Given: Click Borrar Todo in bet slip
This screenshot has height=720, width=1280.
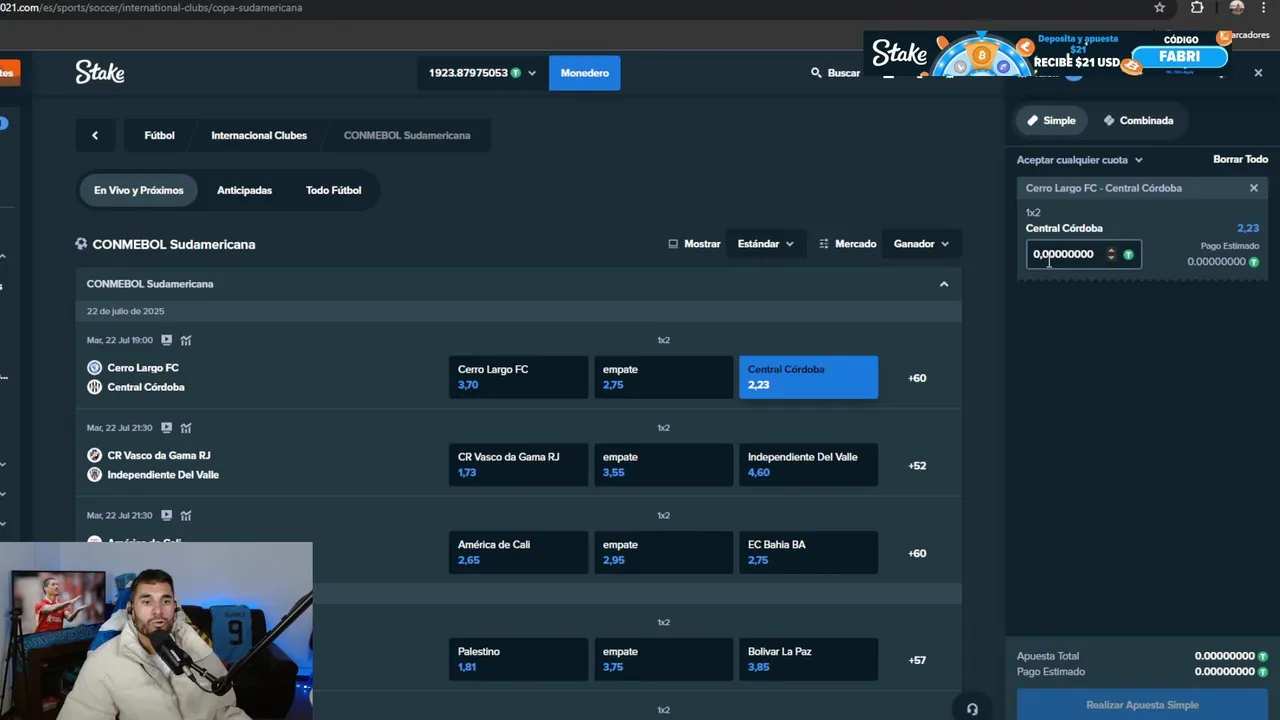Looking at the screenshot, I should coord(1240,159).
